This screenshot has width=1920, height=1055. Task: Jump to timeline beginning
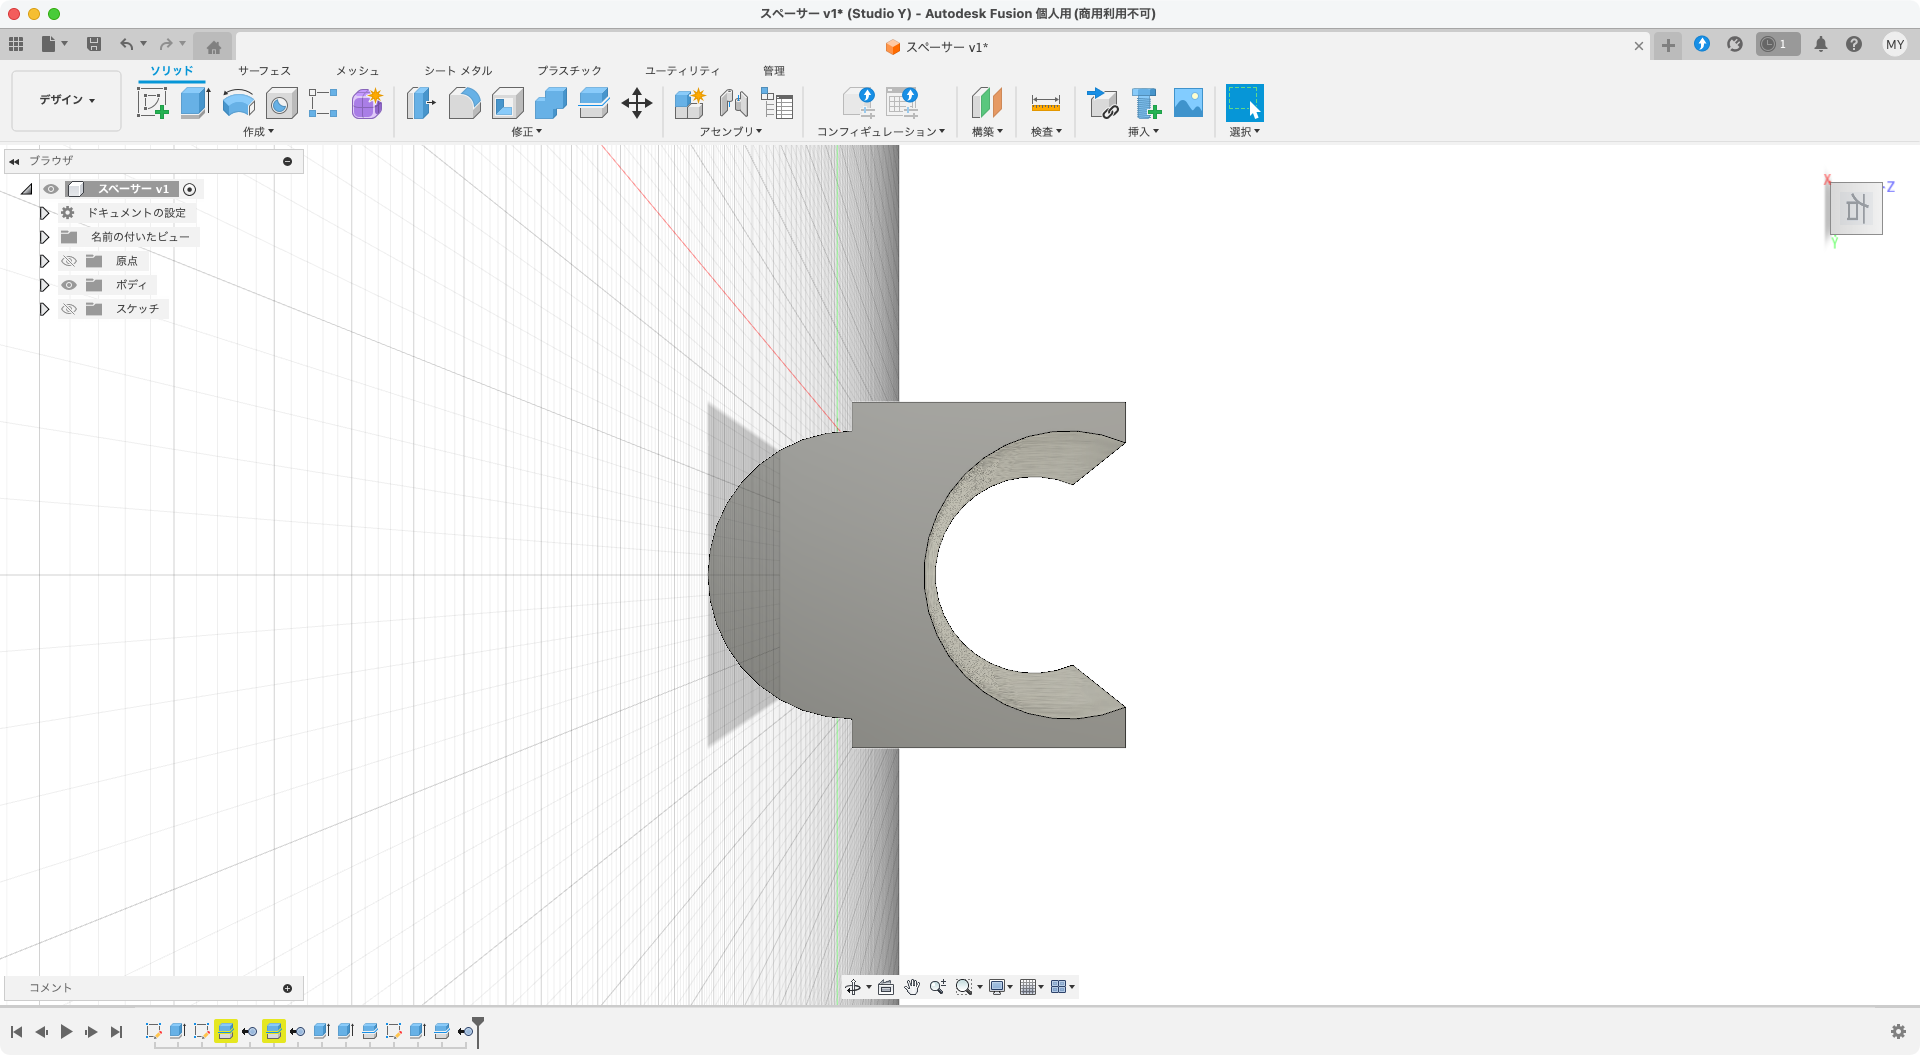(x=17, y=1032)
